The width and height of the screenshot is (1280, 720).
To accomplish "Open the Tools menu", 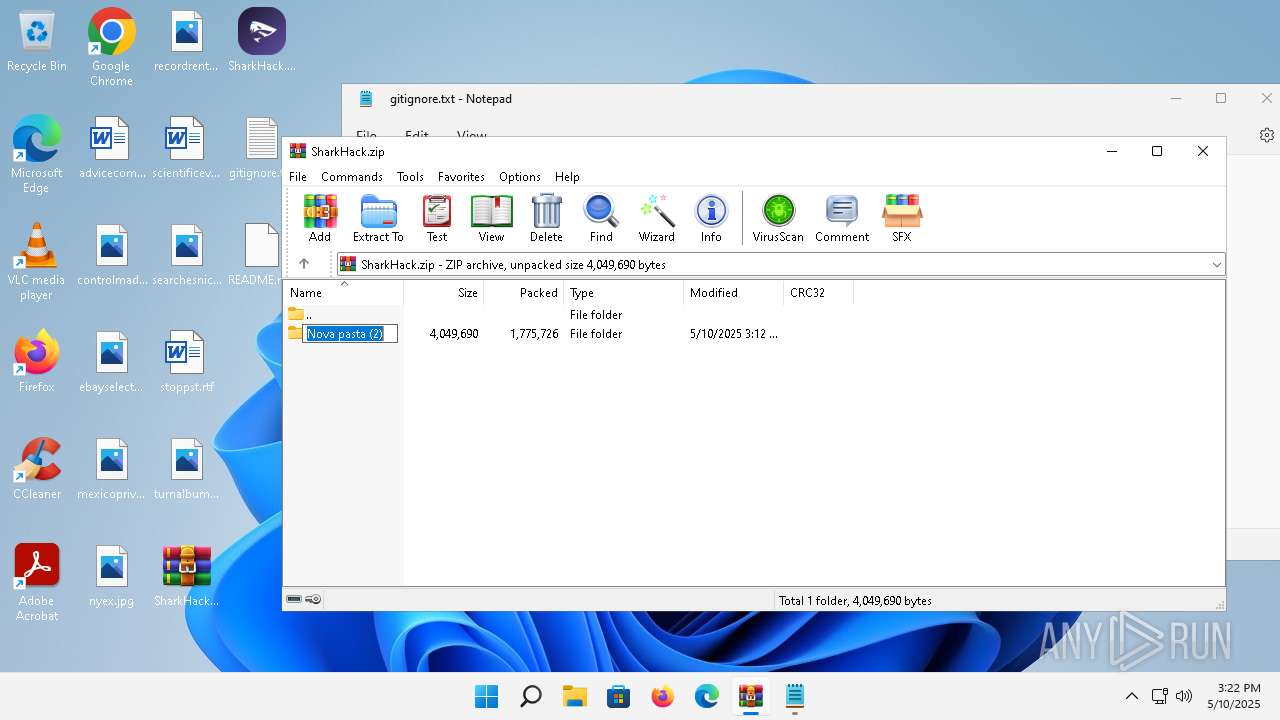I will (410, 176).
